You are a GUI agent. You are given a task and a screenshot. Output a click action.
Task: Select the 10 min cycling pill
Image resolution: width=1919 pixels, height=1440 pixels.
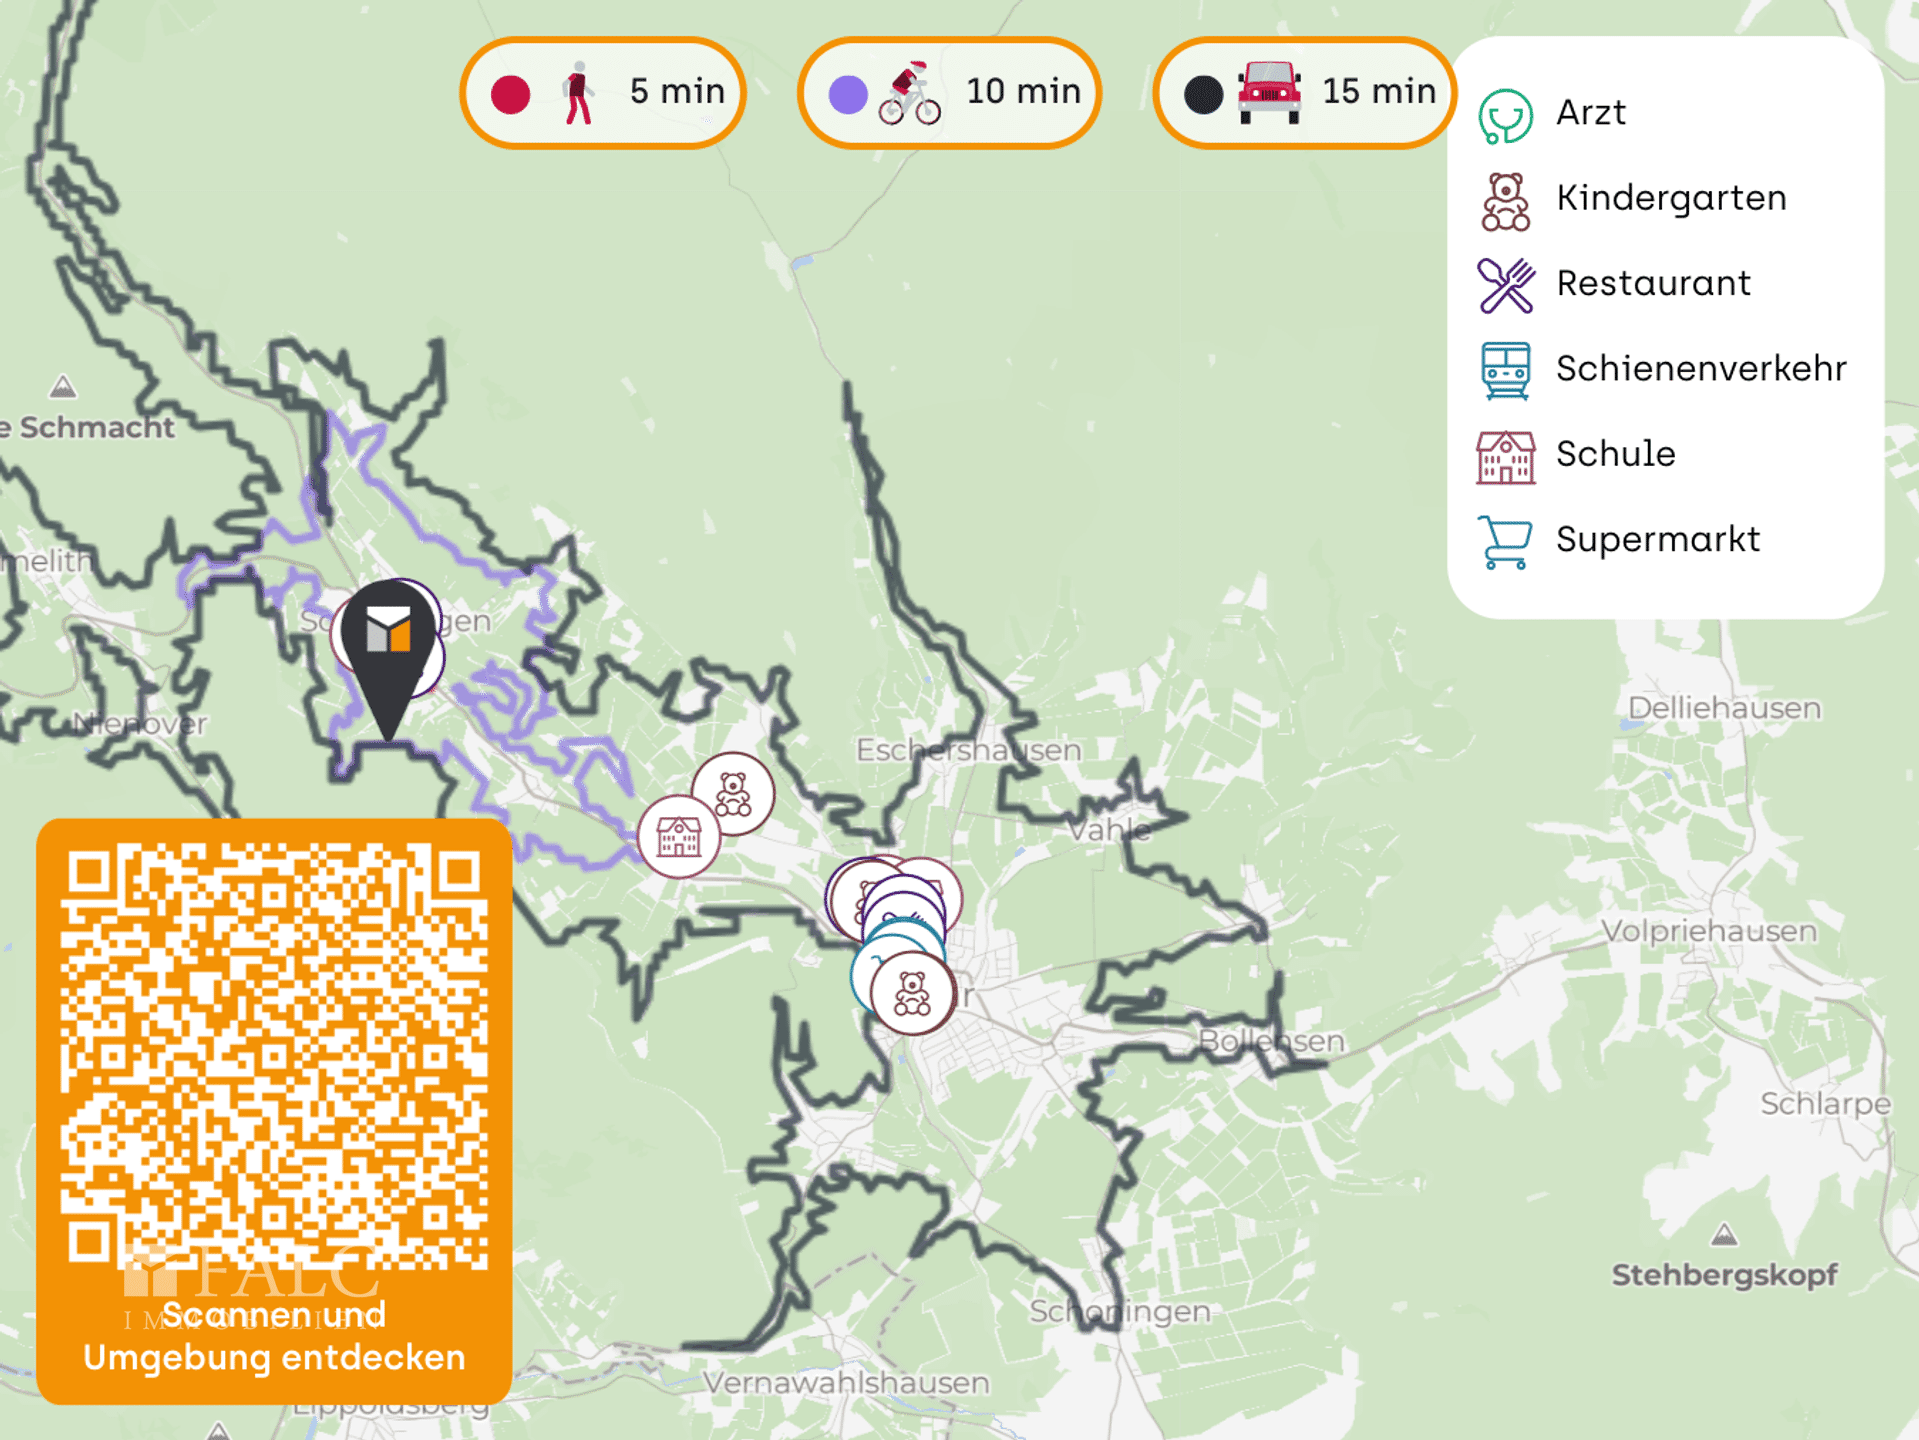click(949, 93)
